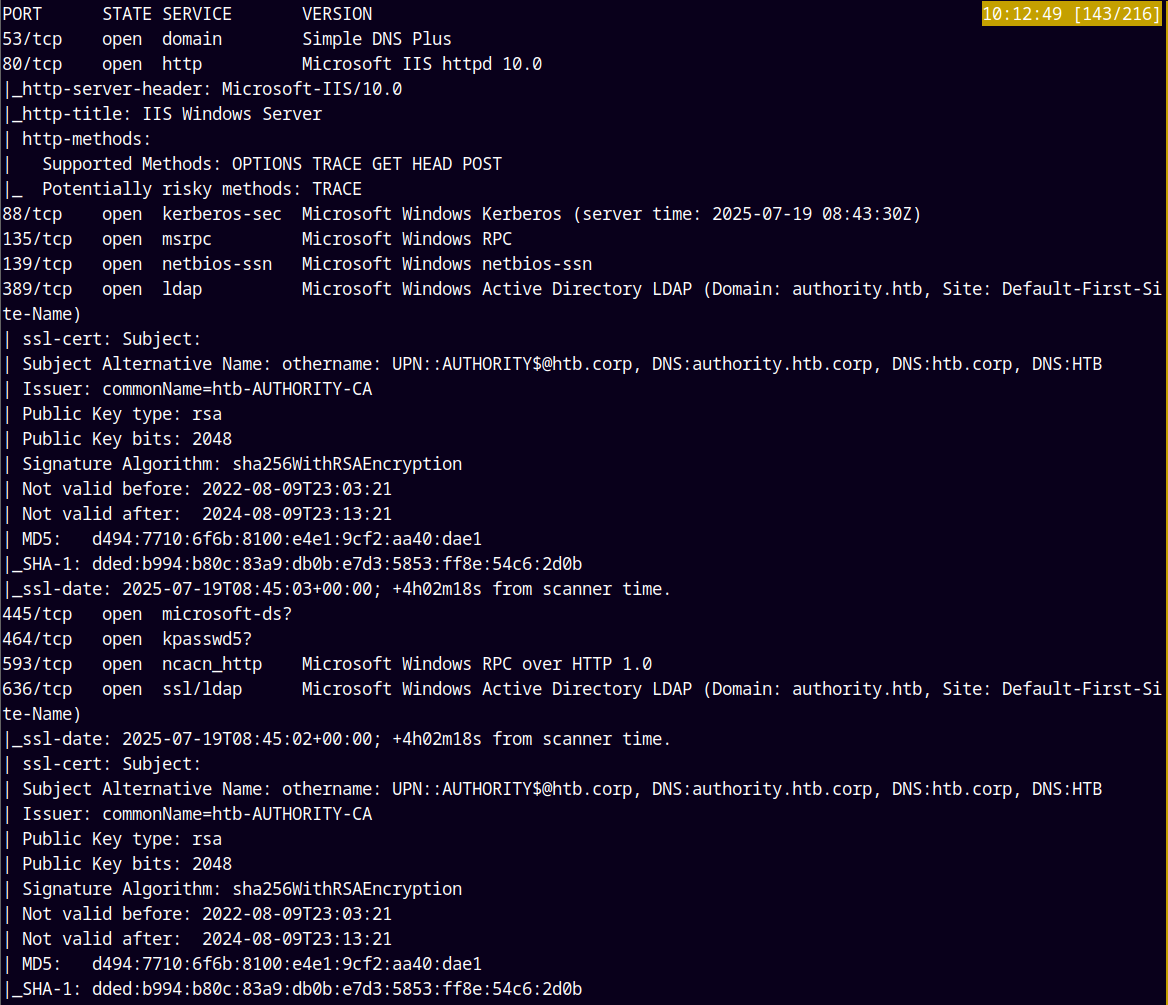
Task: Click the 'VERSION' column header
Action: pyautogui.click(x=337, y=14)
